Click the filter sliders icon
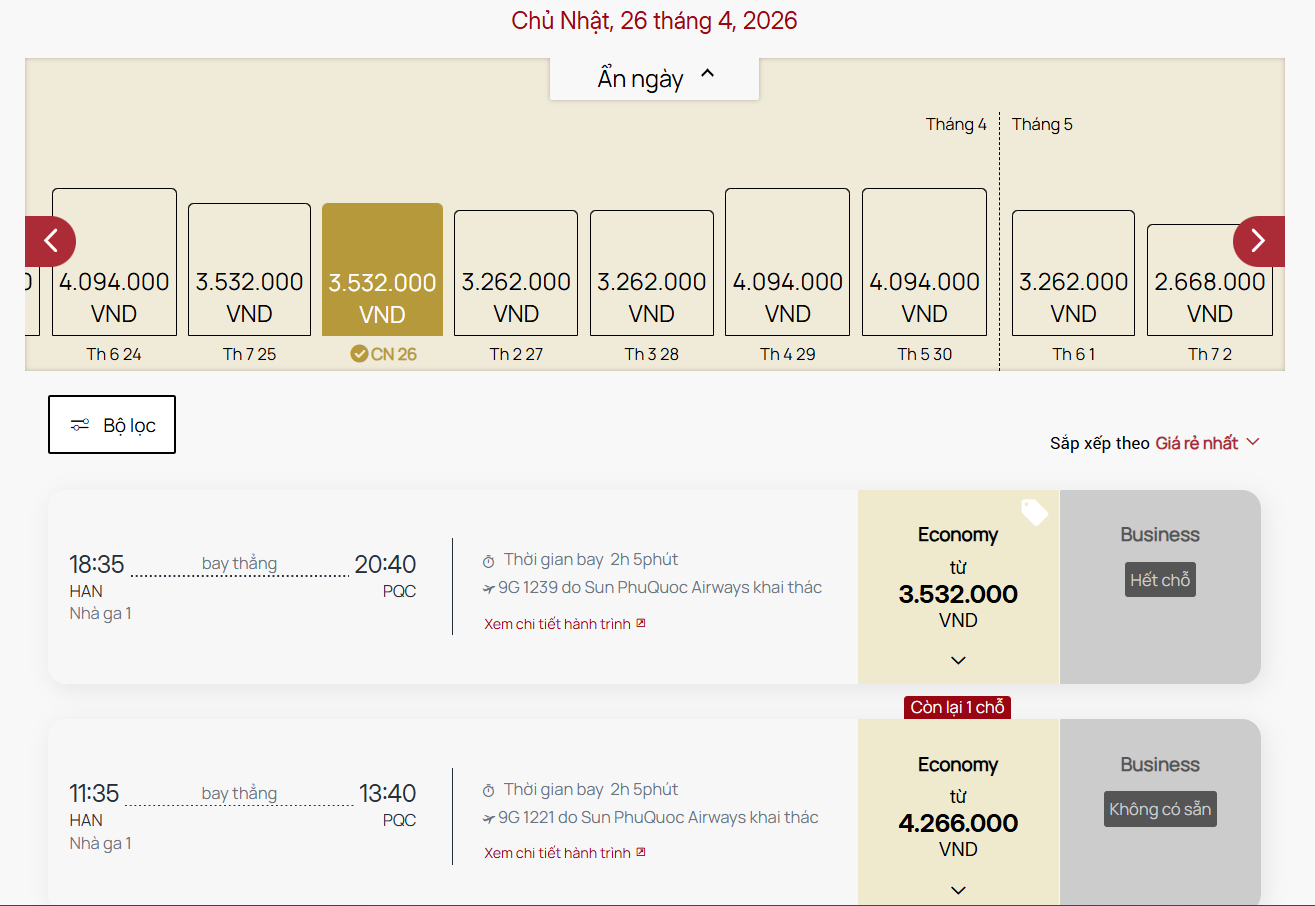Viewport: 1315px width, 906px height. (80, 425)
